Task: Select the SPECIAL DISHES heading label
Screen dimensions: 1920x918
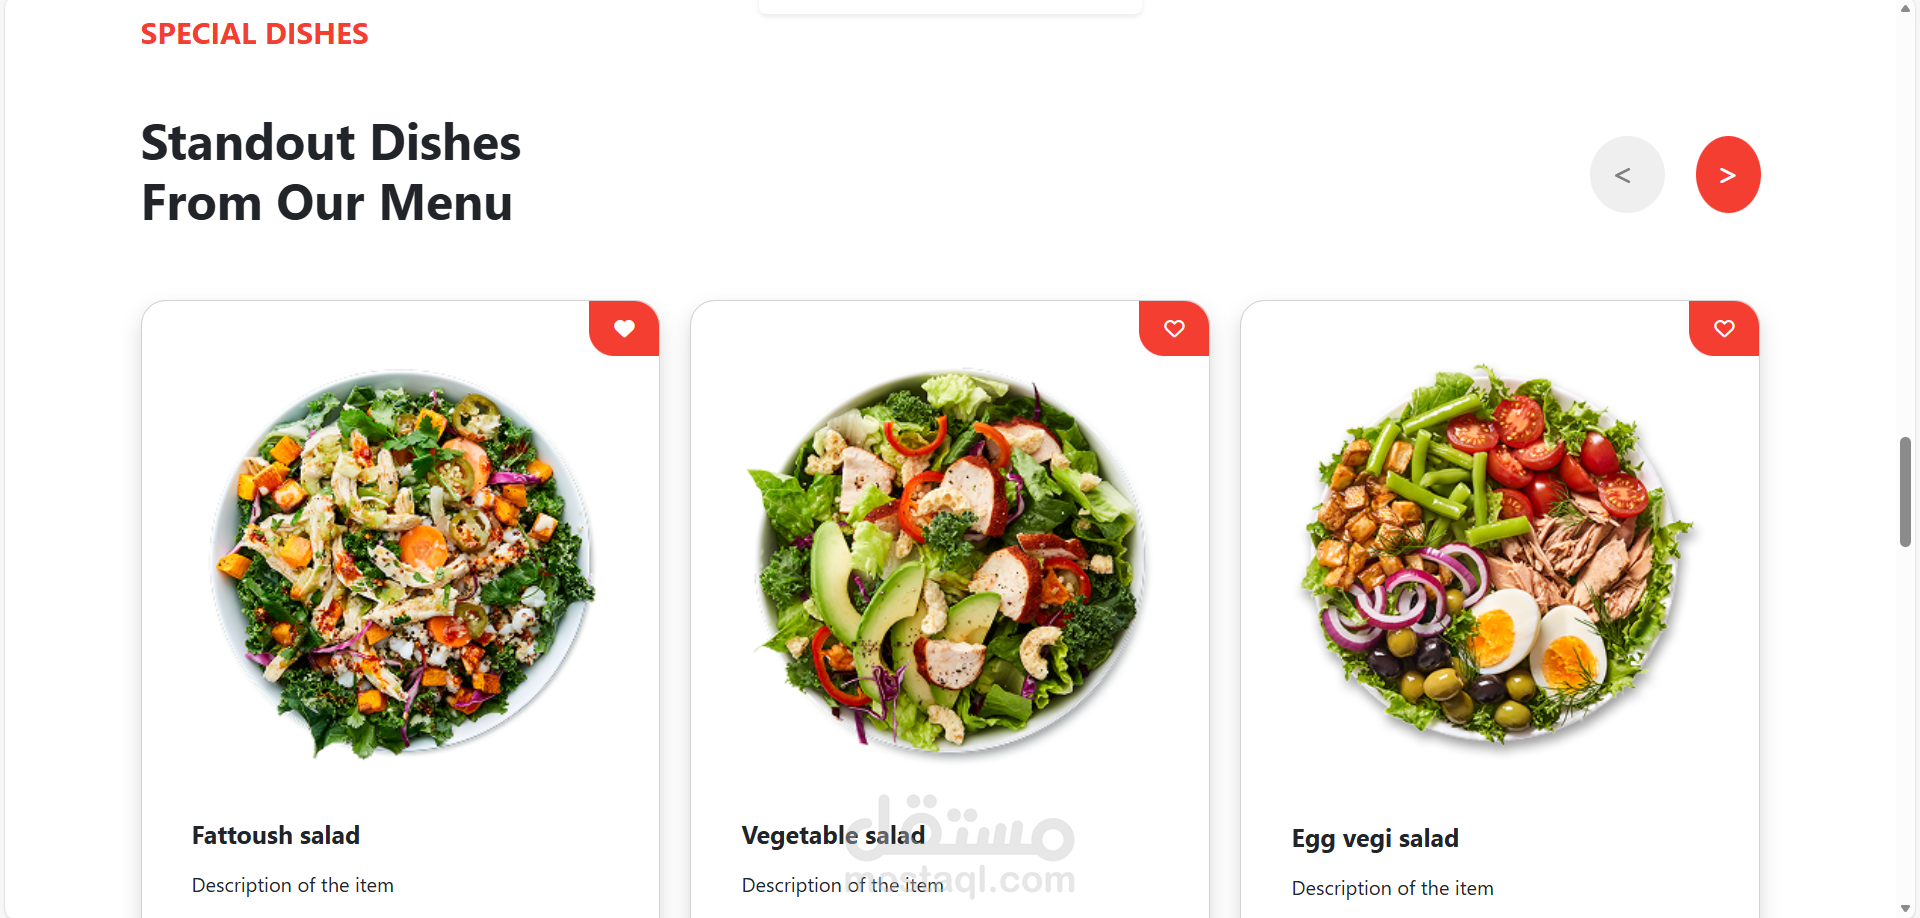Action: [x=255, y=34]
